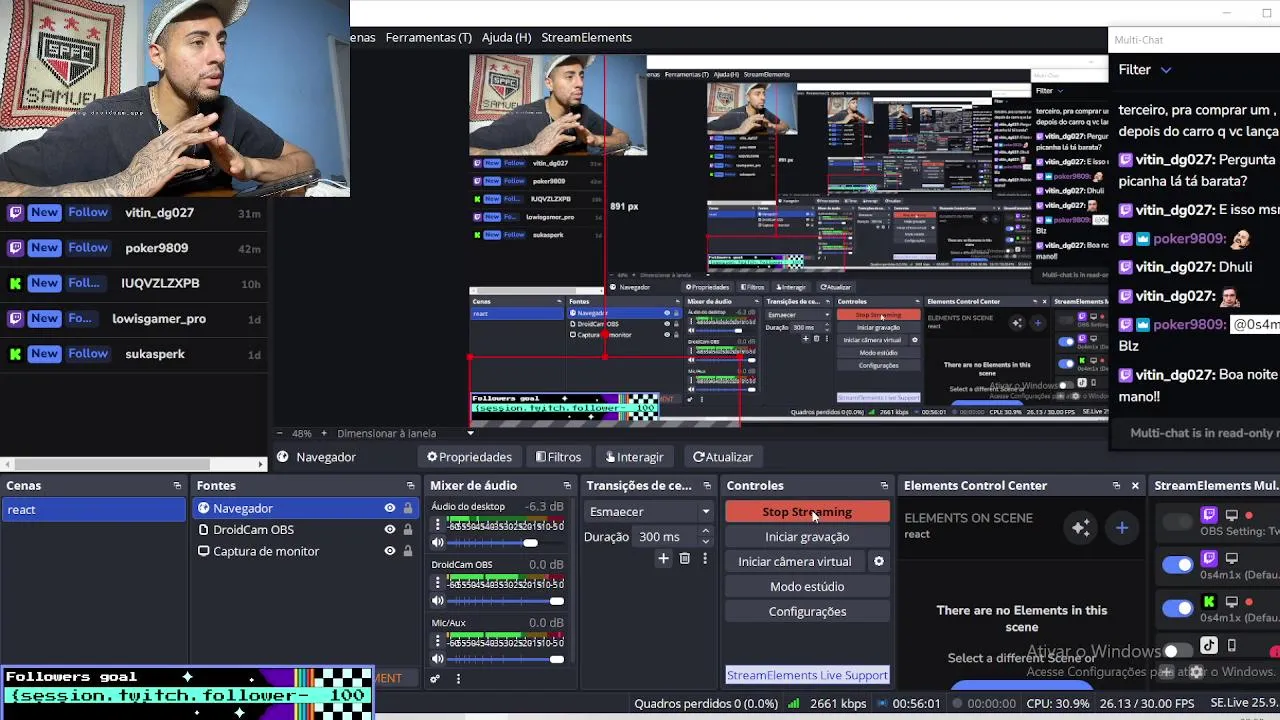Click Iniciar câmera virtual

click(x=795, y=562)
